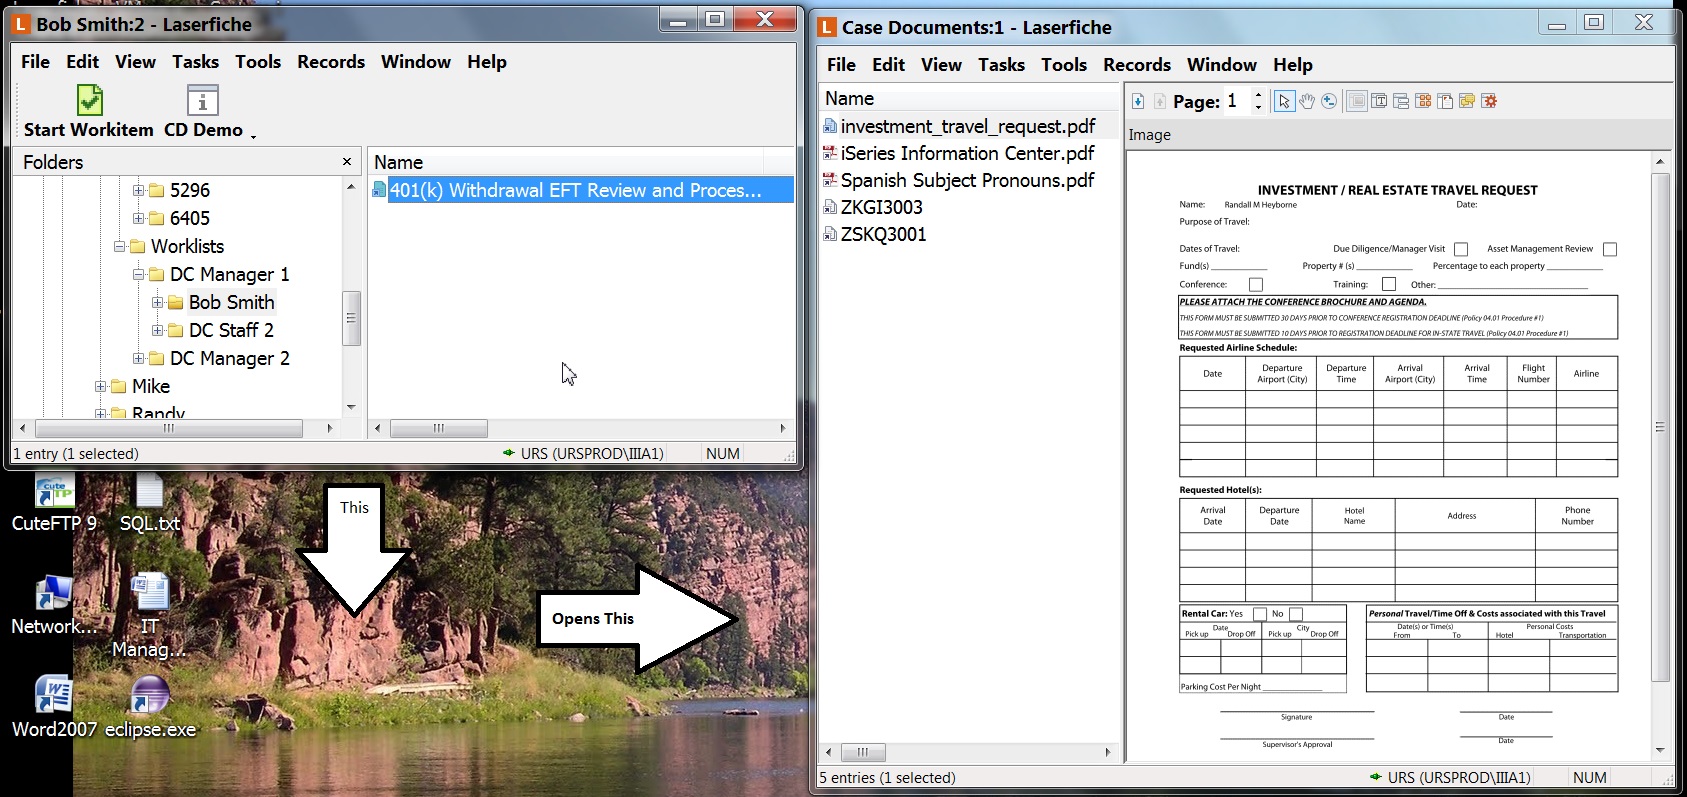Screen dimensions: 1687x797
Task: Click the red gear pane icon
Action: (1489, 101)
